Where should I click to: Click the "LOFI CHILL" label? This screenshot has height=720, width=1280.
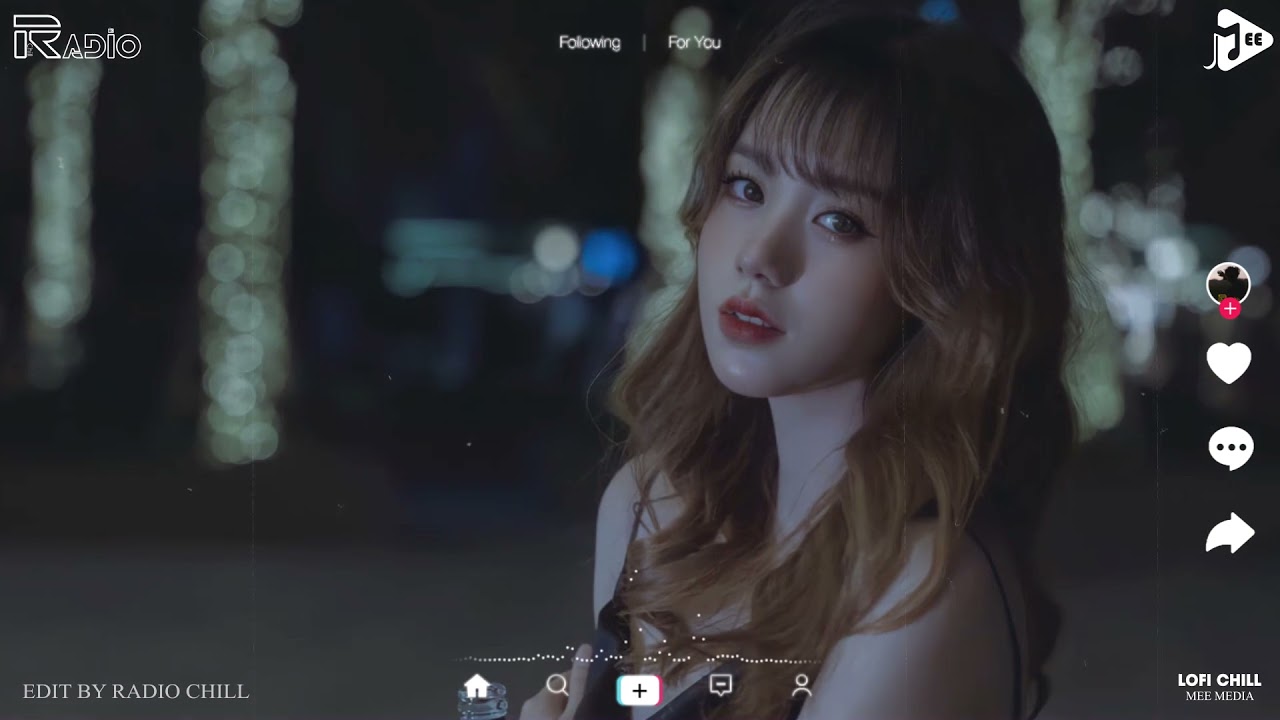(1219, 680)
